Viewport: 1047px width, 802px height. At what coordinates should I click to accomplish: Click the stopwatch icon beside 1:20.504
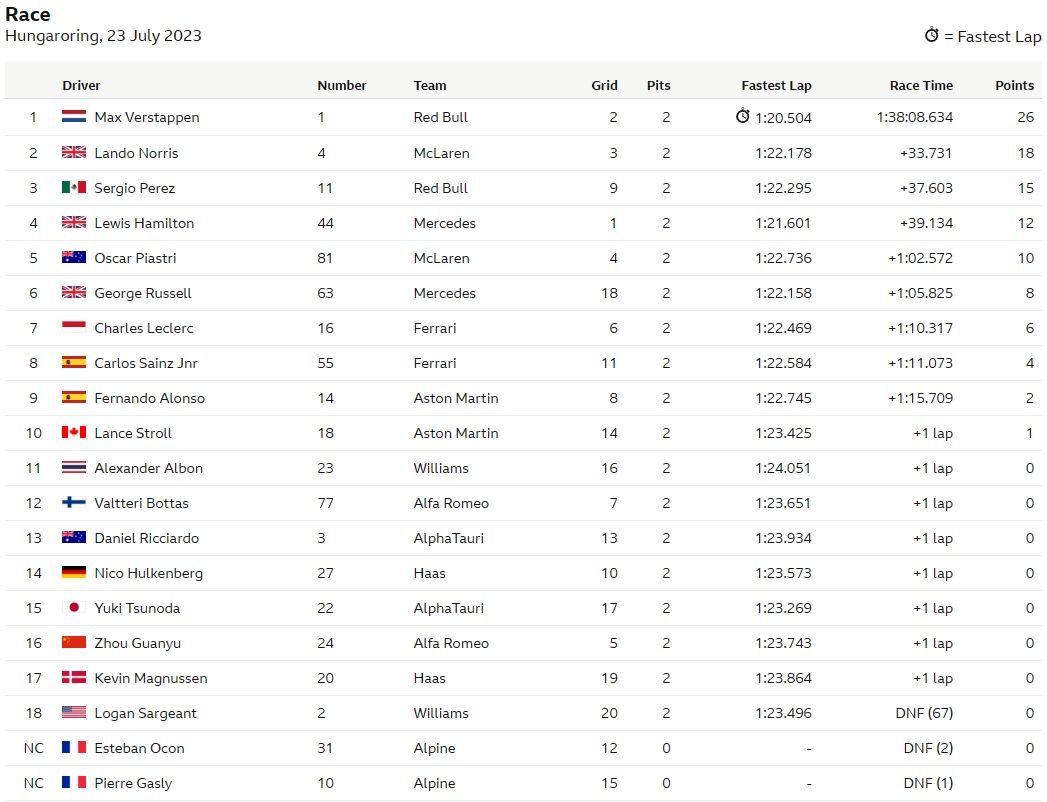[x=742, y=117]
